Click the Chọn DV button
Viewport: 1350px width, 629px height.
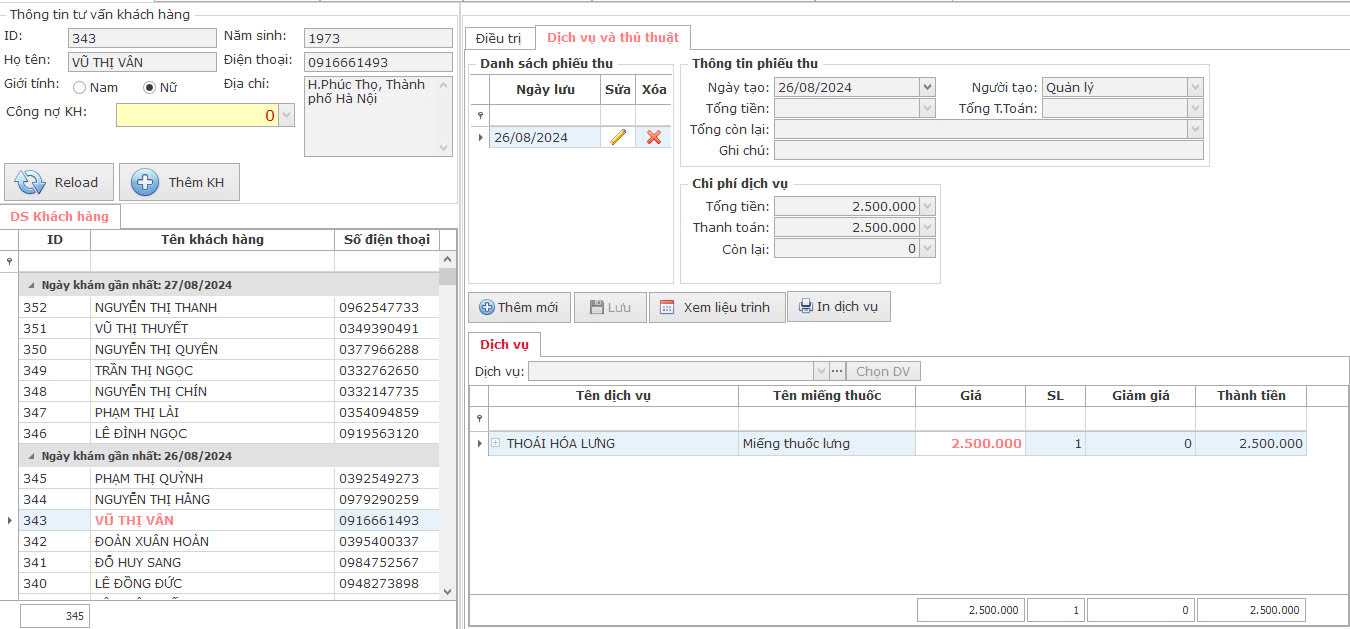[884, 371]
